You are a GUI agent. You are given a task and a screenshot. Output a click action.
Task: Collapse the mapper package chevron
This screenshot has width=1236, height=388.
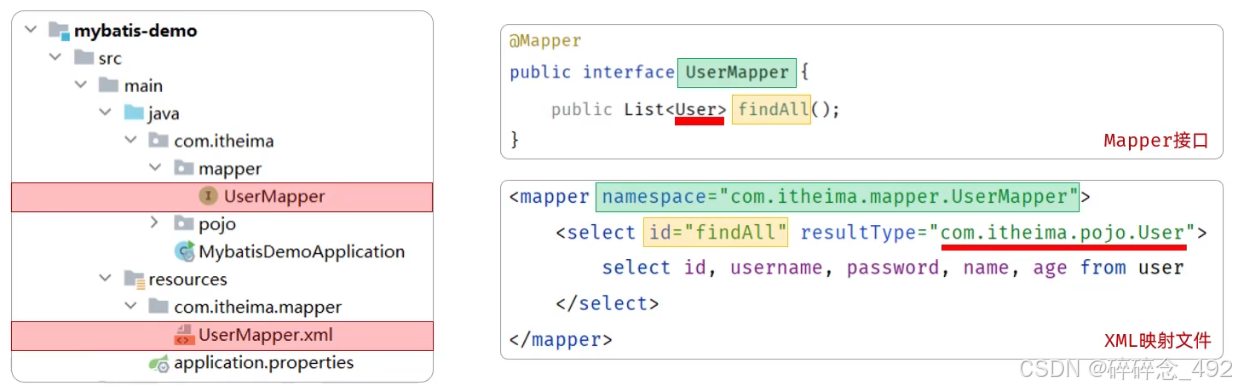click(155, 169)
